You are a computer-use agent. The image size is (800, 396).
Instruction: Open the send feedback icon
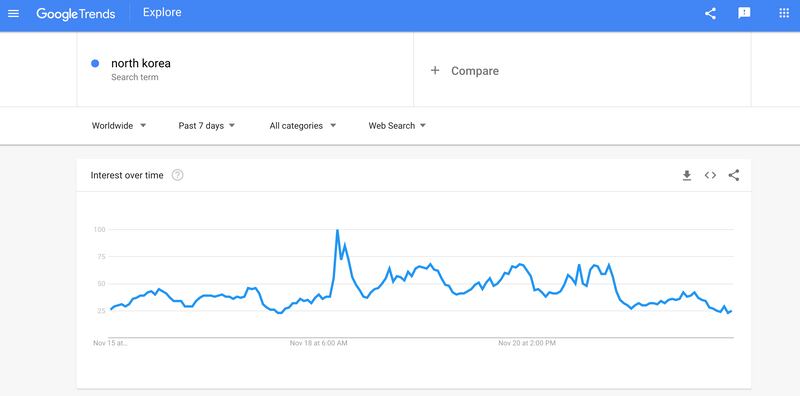[x=744, y=14]
